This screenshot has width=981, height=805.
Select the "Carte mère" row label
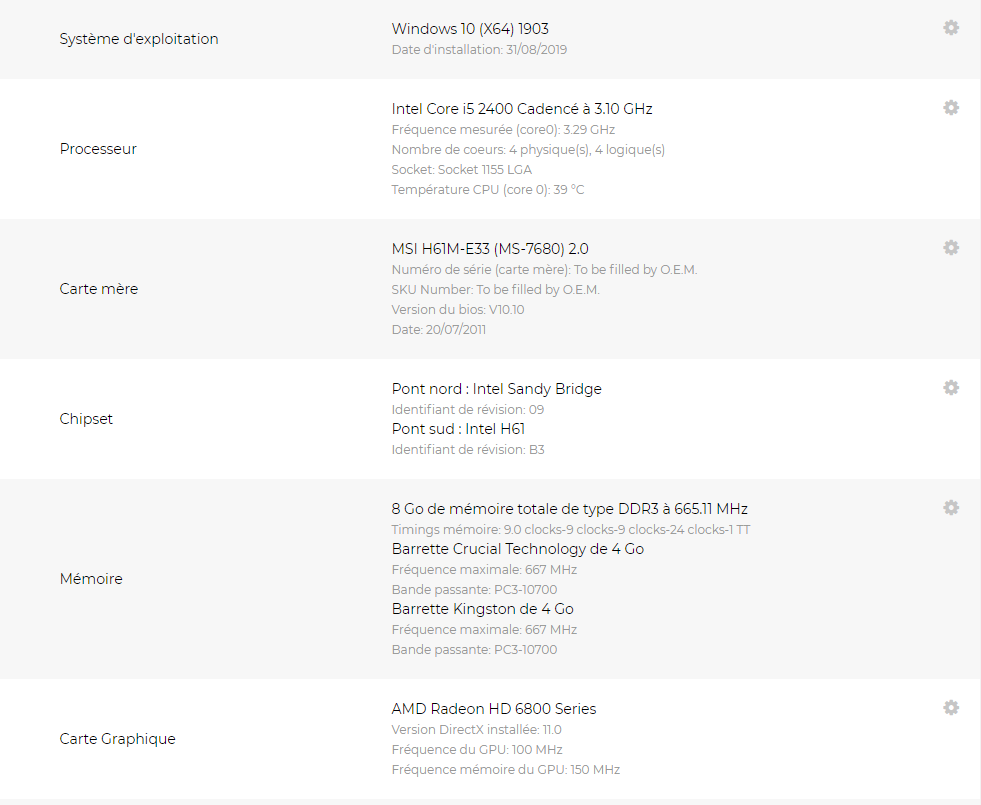pos(99,289)
